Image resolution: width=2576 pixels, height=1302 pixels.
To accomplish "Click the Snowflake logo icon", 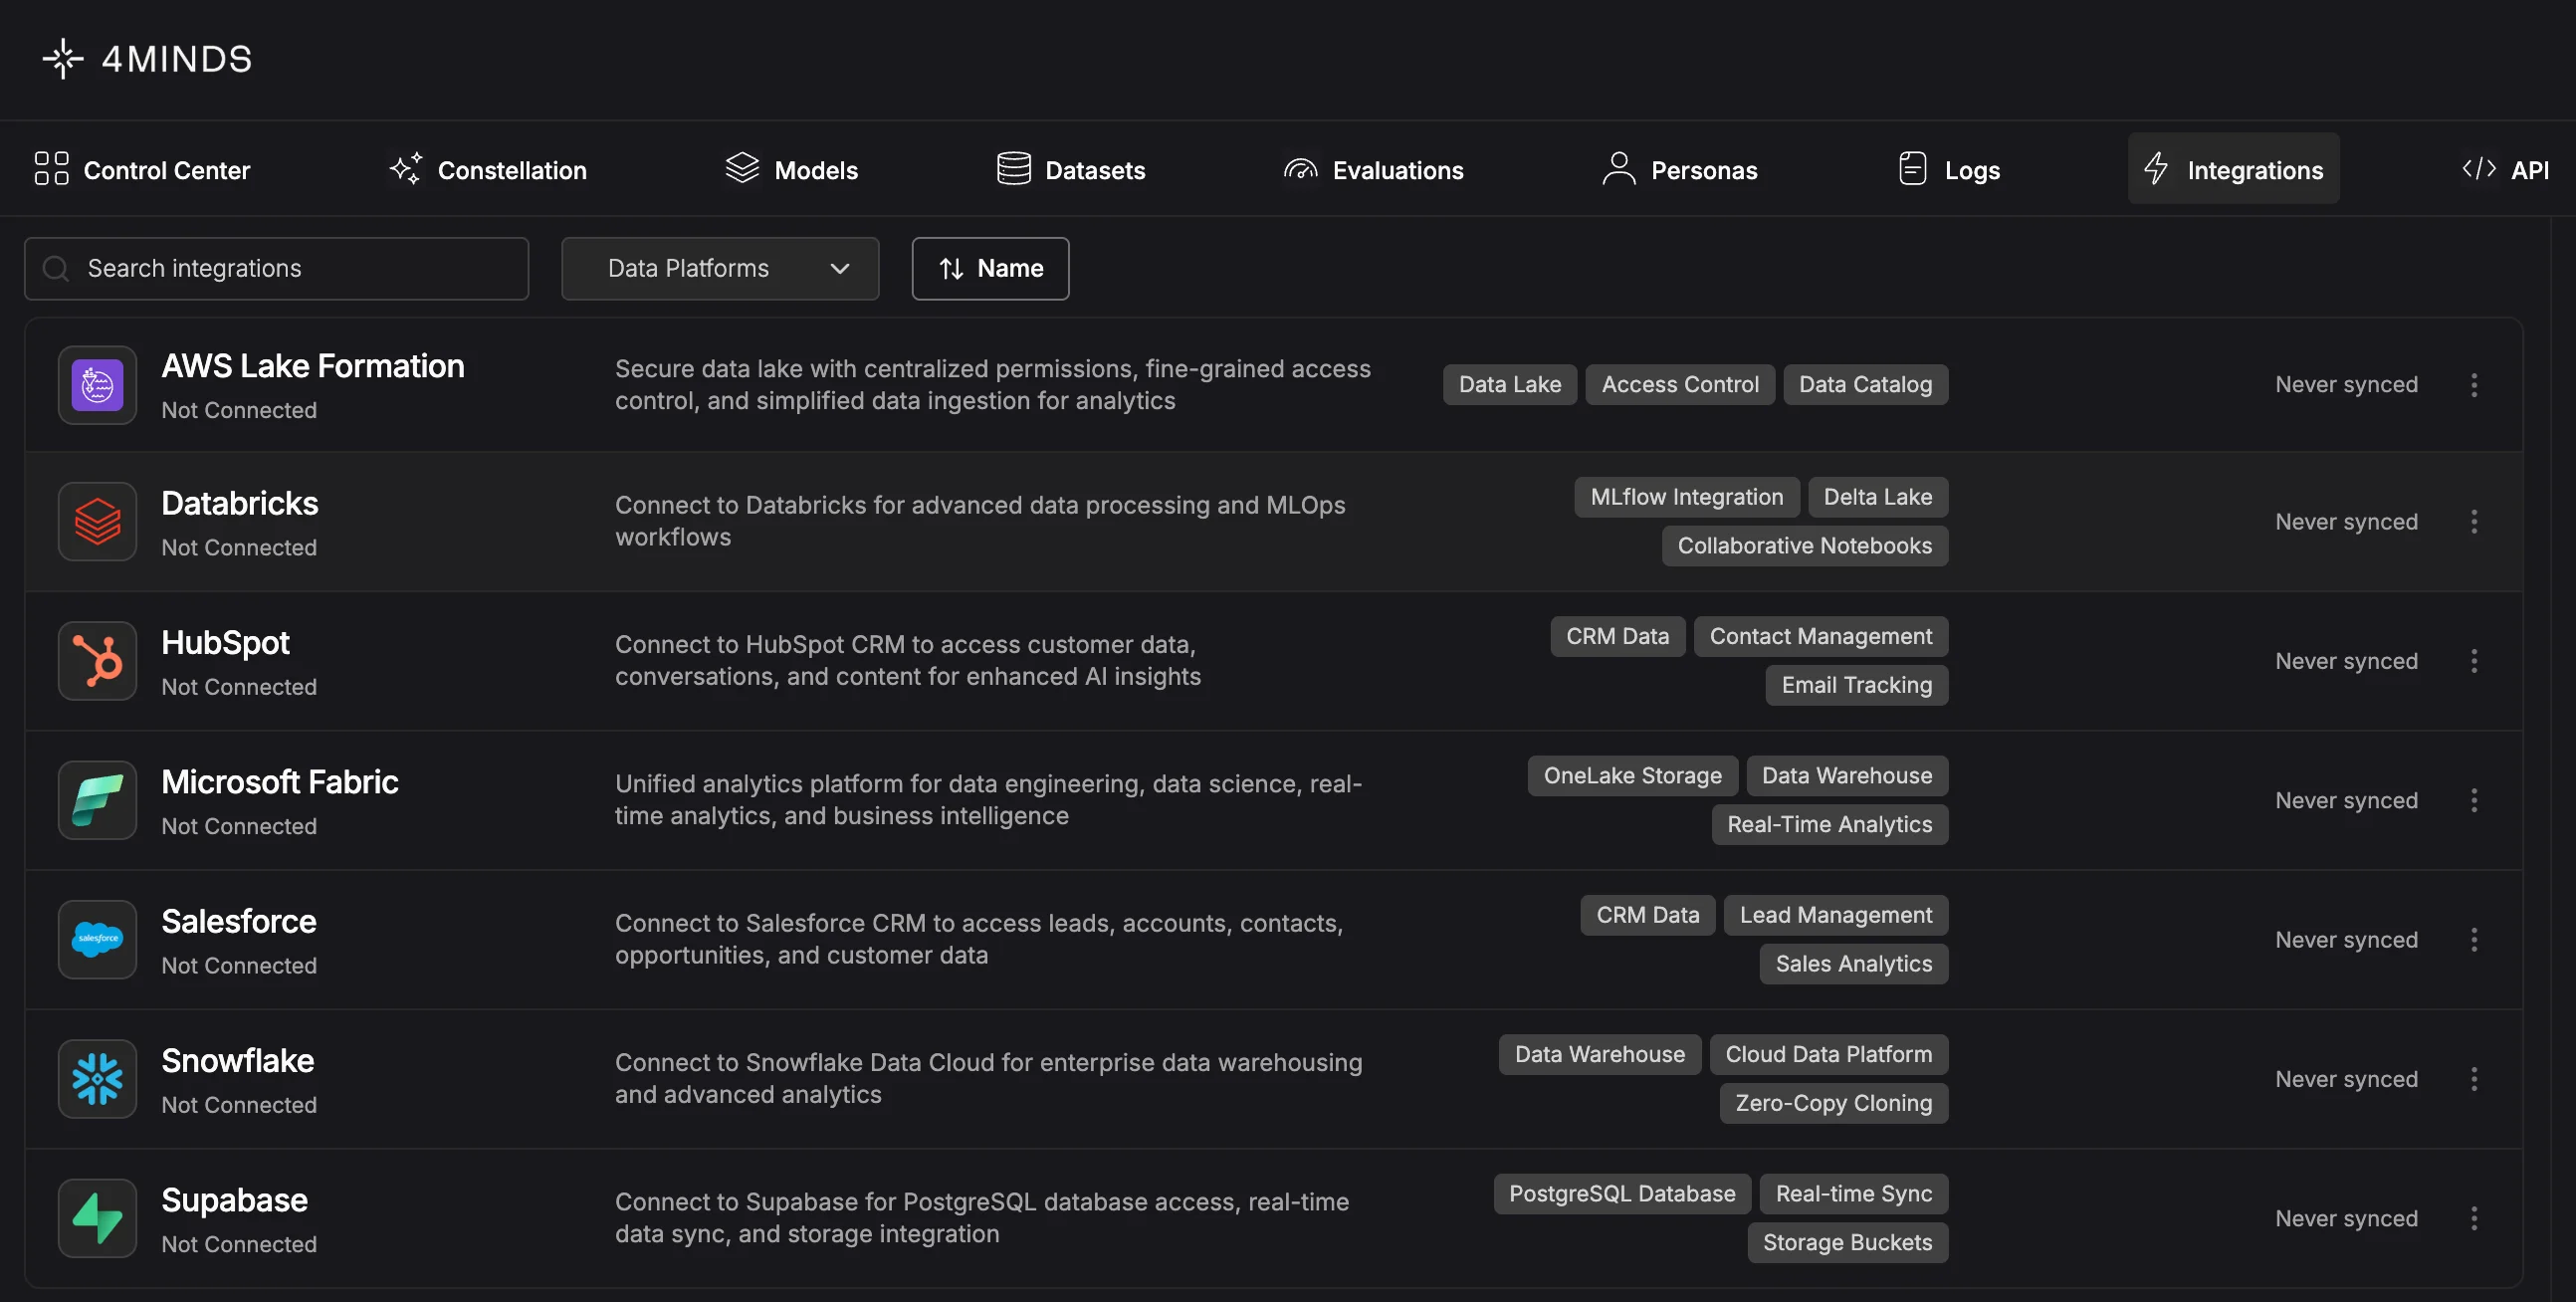I will coord(97,1079).
